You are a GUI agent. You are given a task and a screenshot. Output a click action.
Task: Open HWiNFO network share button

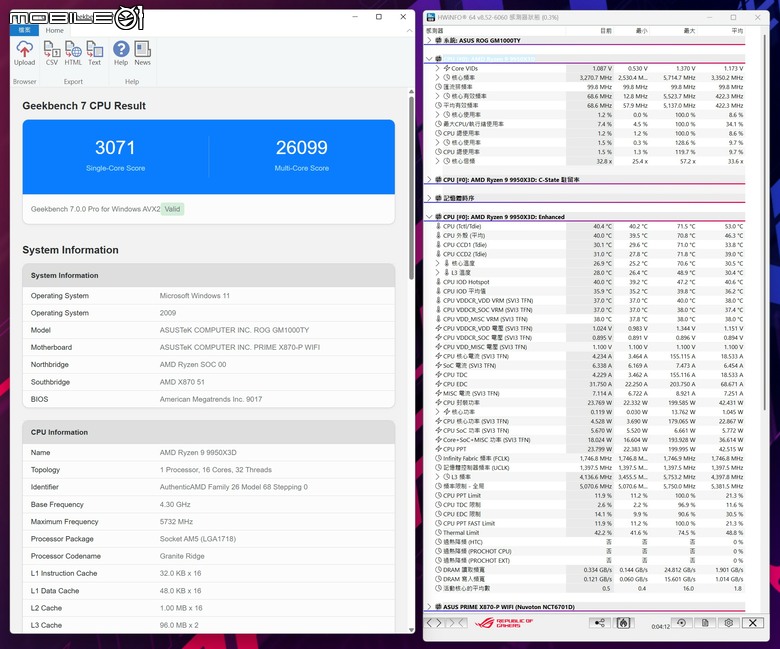pyautogui.click(x=599, y=623)
